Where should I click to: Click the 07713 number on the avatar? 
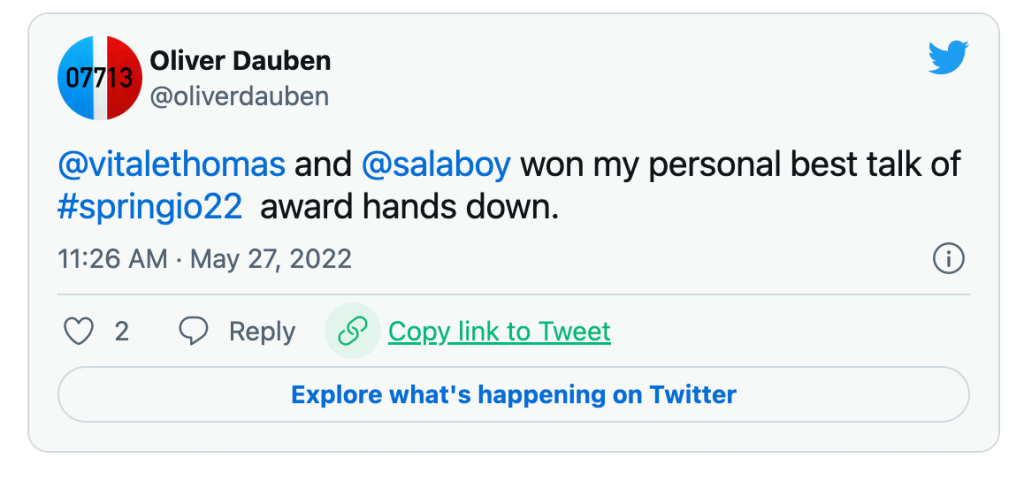[100, 78]
